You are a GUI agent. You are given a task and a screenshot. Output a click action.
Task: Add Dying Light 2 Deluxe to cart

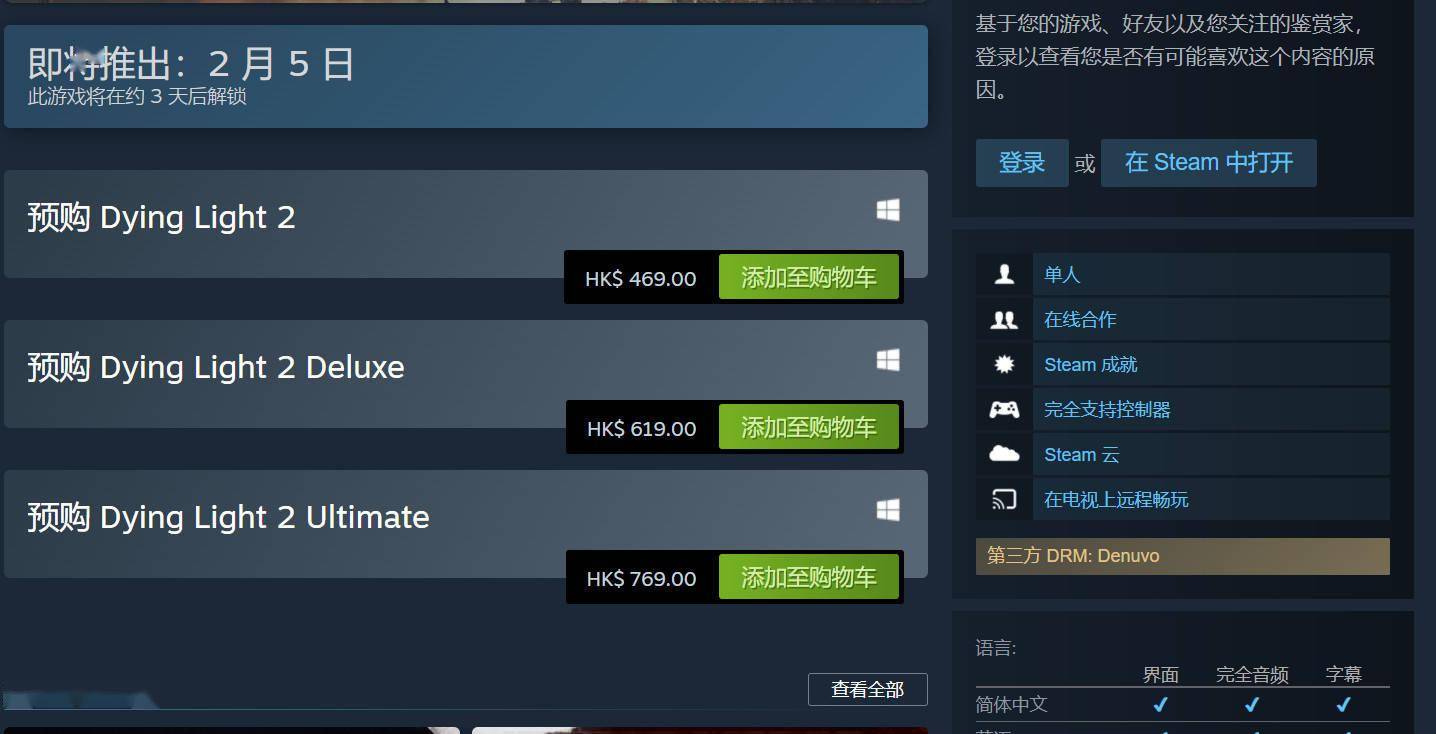(x=808, y=428)
